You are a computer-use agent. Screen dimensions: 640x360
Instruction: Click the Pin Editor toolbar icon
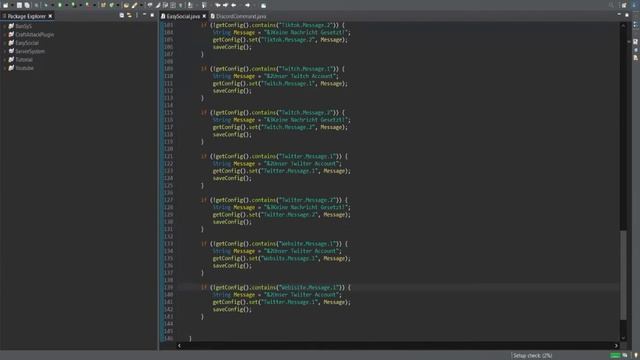coord(263,5)
